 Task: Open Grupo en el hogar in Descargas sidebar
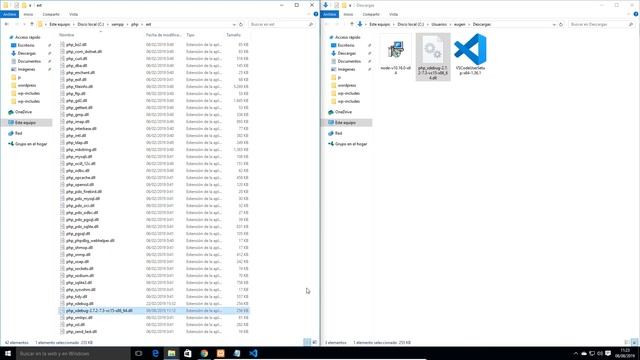pyautogui.click(x=351, y=144)
